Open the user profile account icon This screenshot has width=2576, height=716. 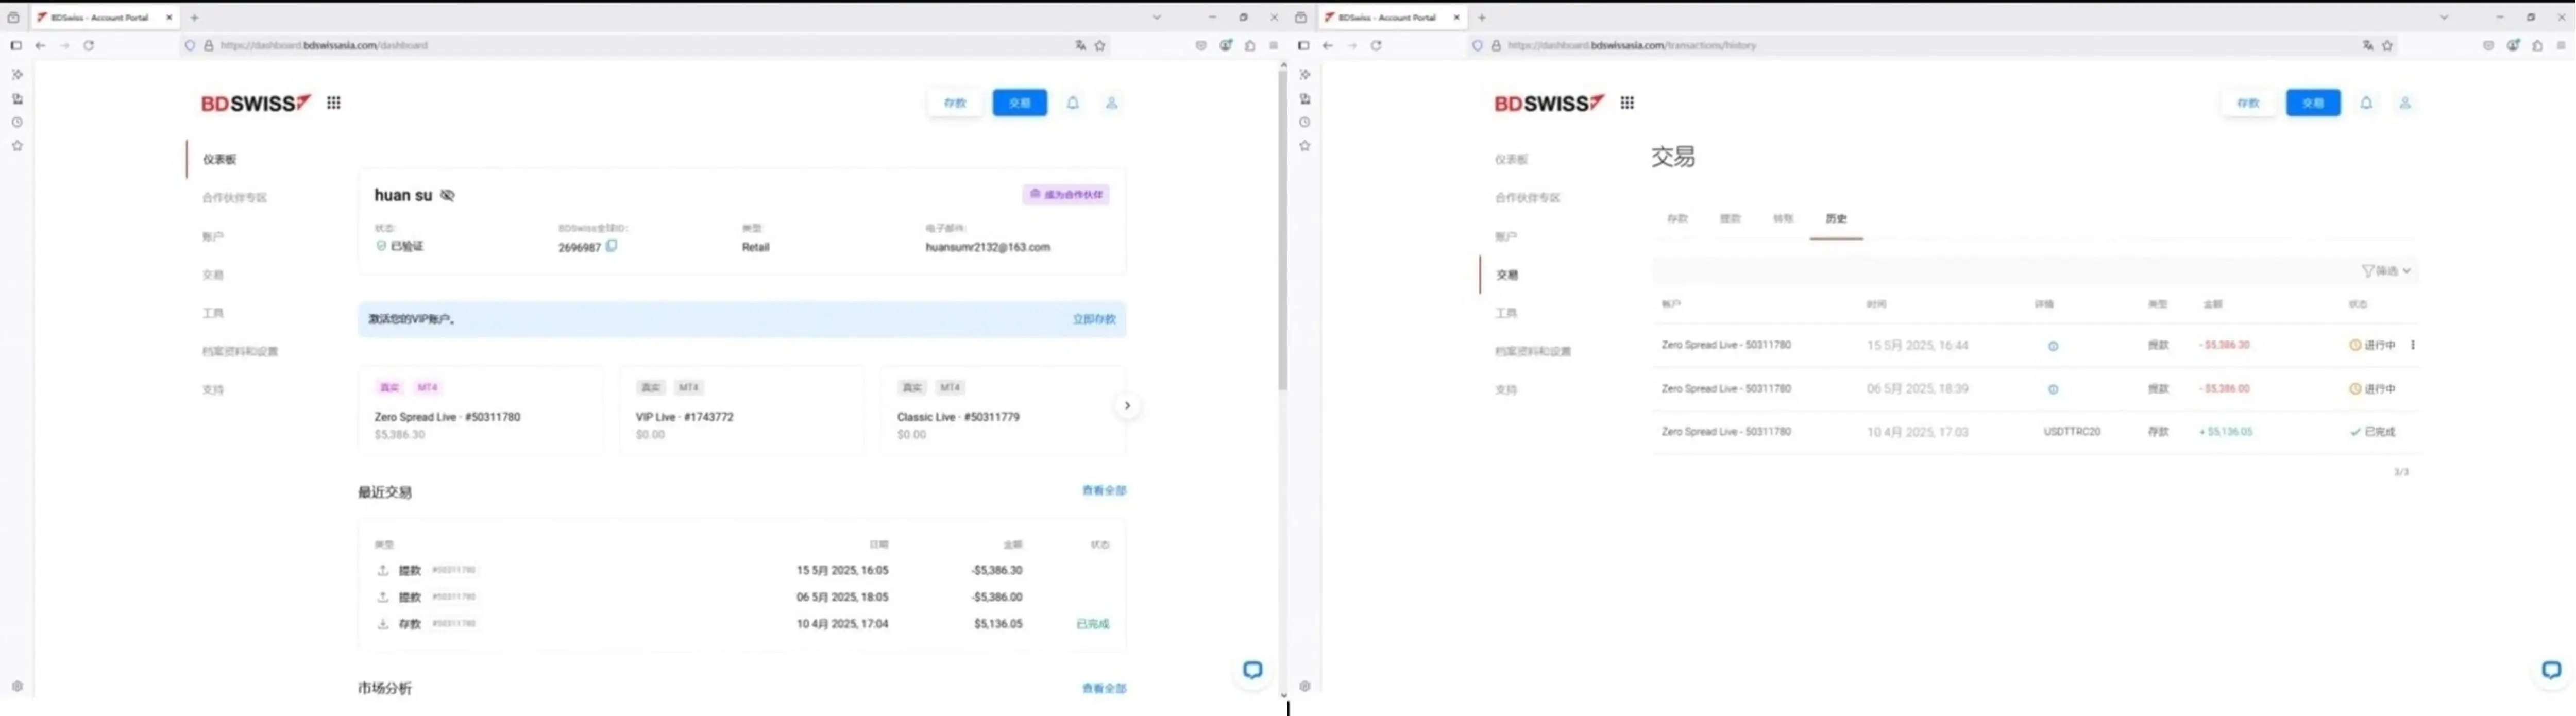click(1111, 102)
